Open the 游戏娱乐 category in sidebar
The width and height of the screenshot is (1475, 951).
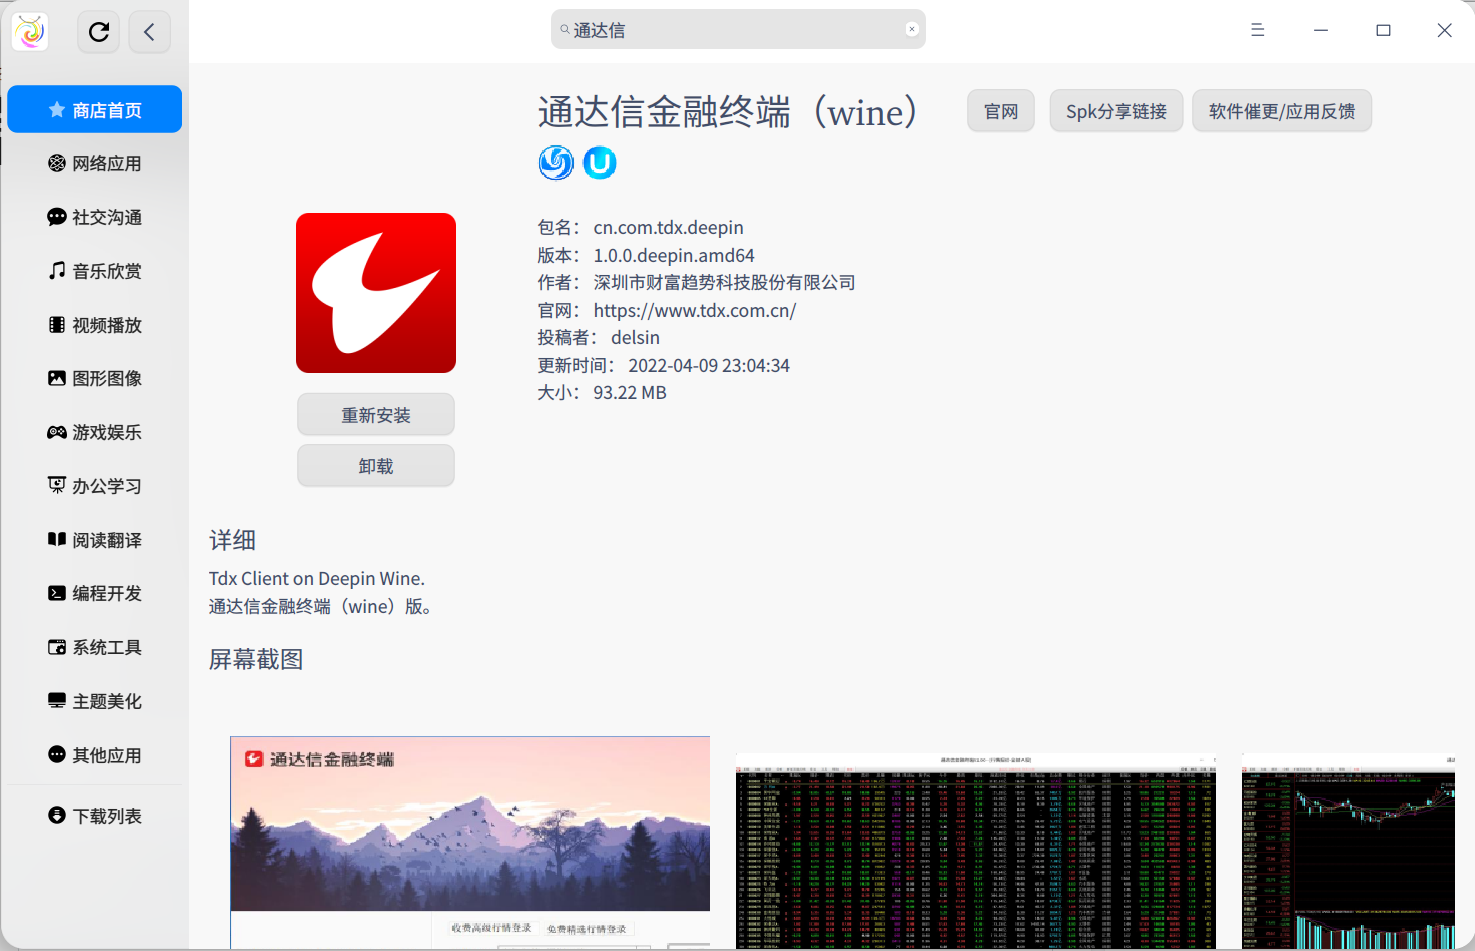94,432
